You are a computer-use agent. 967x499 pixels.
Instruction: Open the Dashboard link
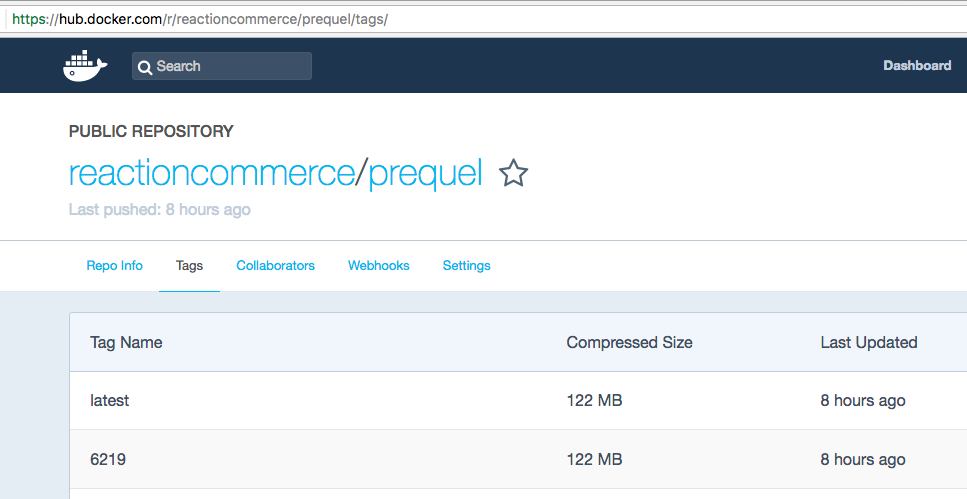[x=917, y=65]
